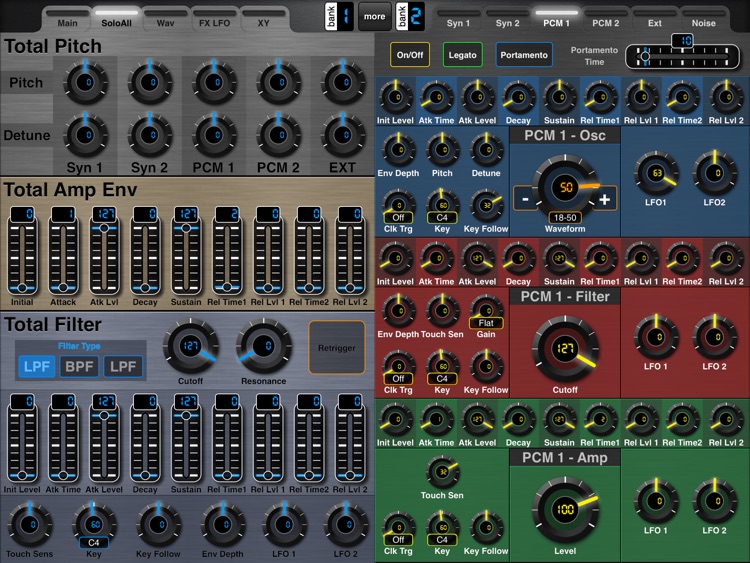Image resolution: width=750 pixels, height=563 pixels.
Task: Switch to the Main tab
Action: coord(67,19)
